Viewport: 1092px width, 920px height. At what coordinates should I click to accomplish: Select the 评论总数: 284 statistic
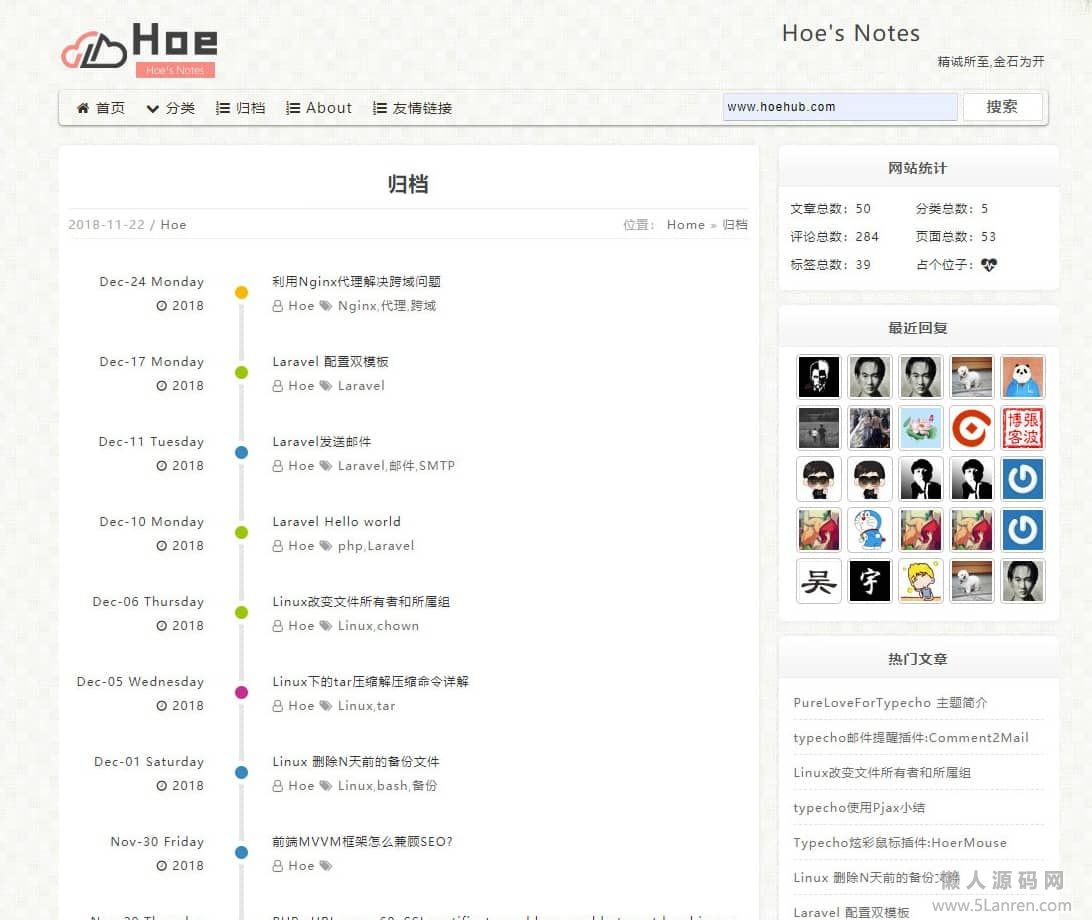[x=834, y=237]
